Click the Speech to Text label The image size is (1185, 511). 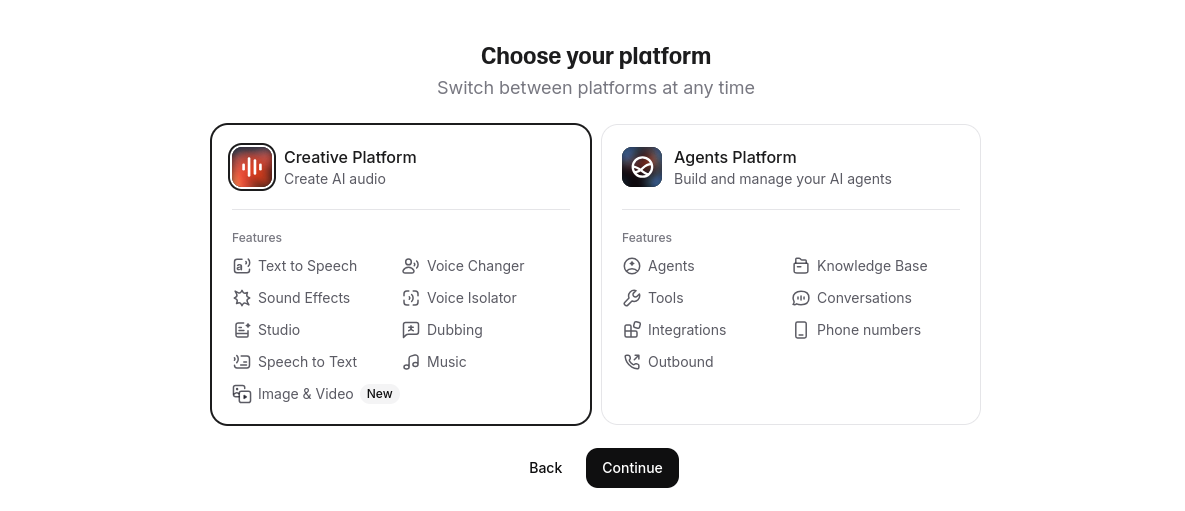click(307, 362)
